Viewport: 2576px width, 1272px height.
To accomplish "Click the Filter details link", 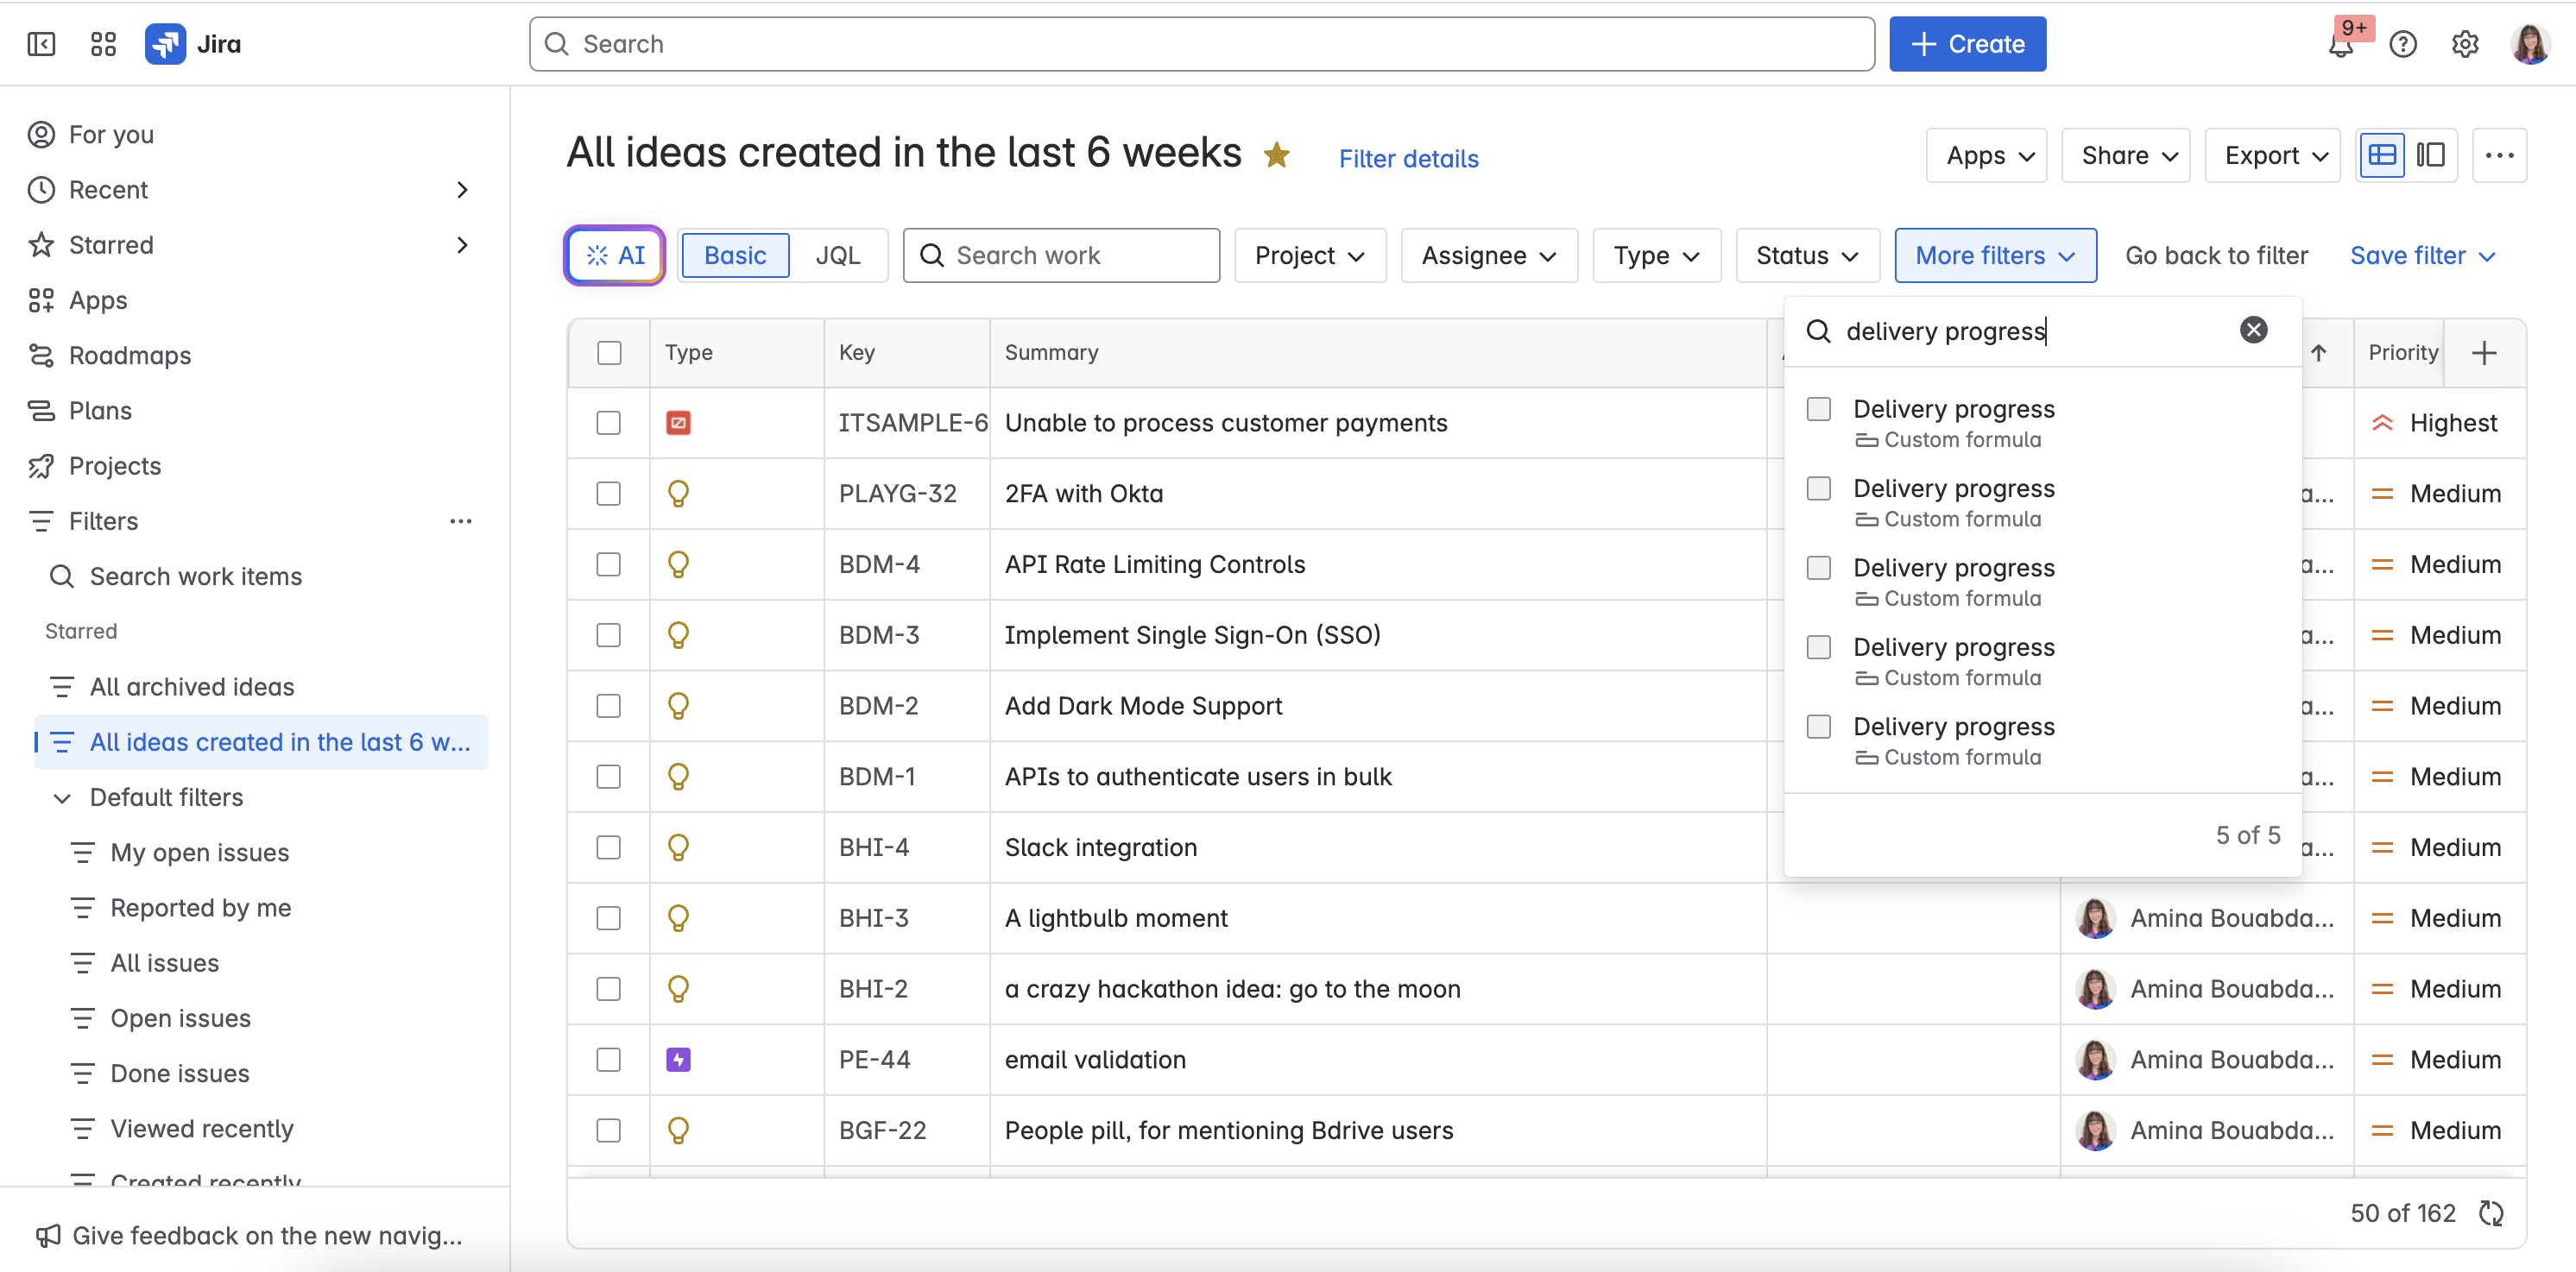I will coord(1408,158).
